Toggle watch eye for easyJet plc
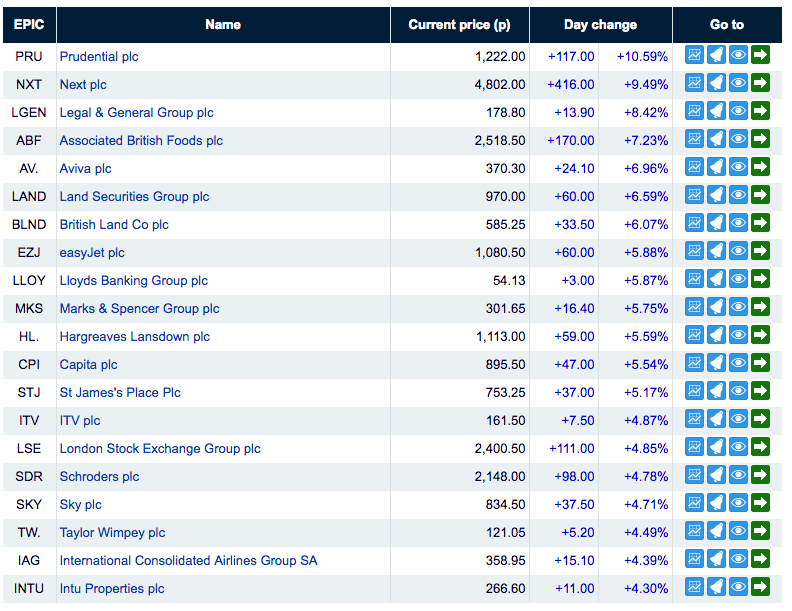Image resolution: width=792 pixels, height=611 pixels. [x=738, y=251]
